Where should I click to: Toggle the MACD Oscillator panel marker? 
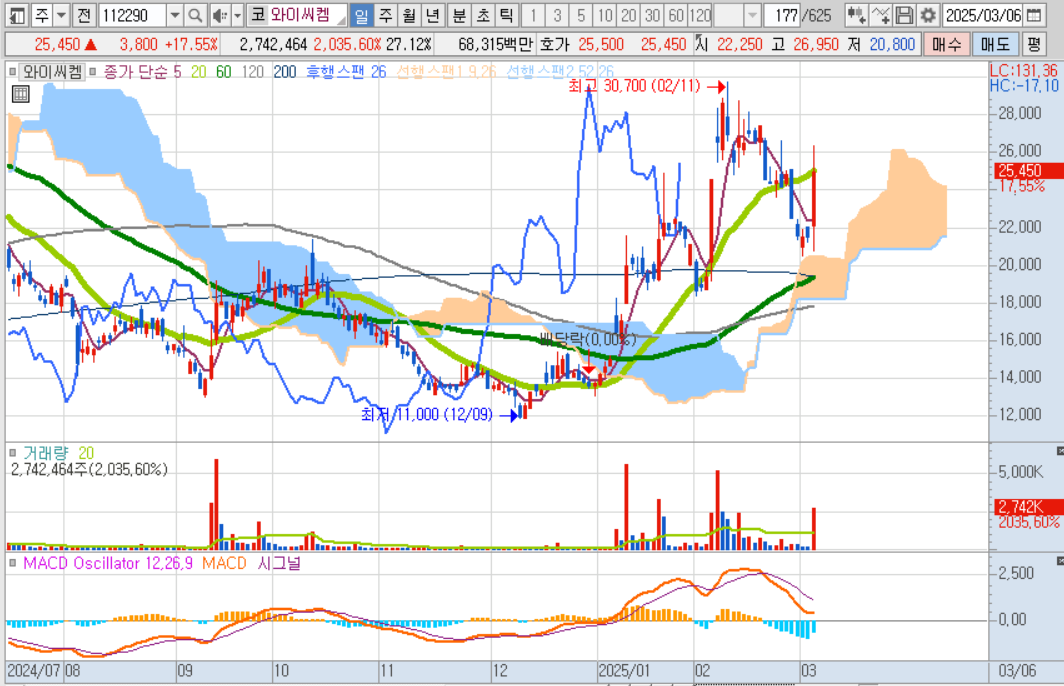tap(12, 563)
